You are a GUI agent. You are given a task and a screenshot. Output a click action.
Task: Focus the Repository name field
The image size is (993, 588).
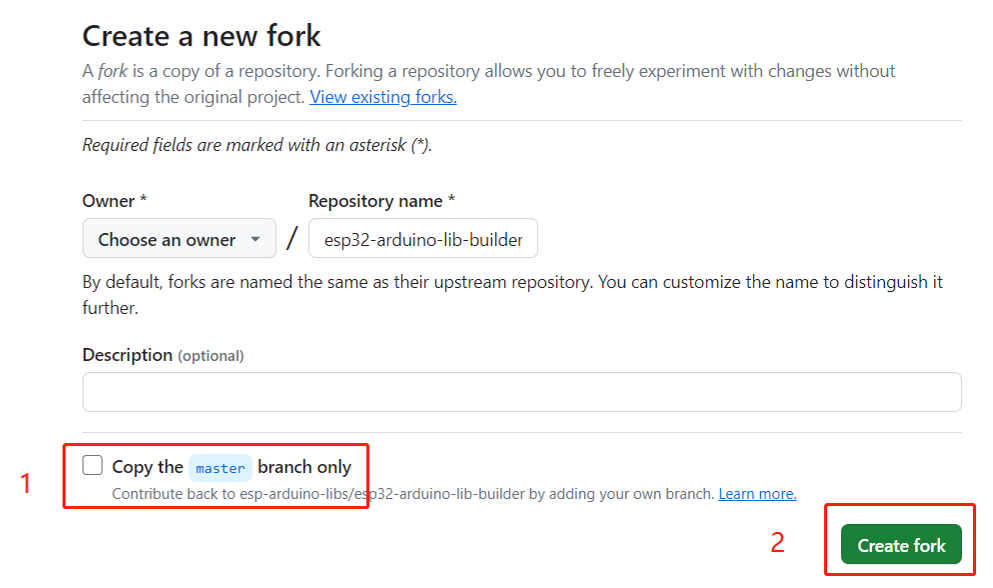point(423,239)
